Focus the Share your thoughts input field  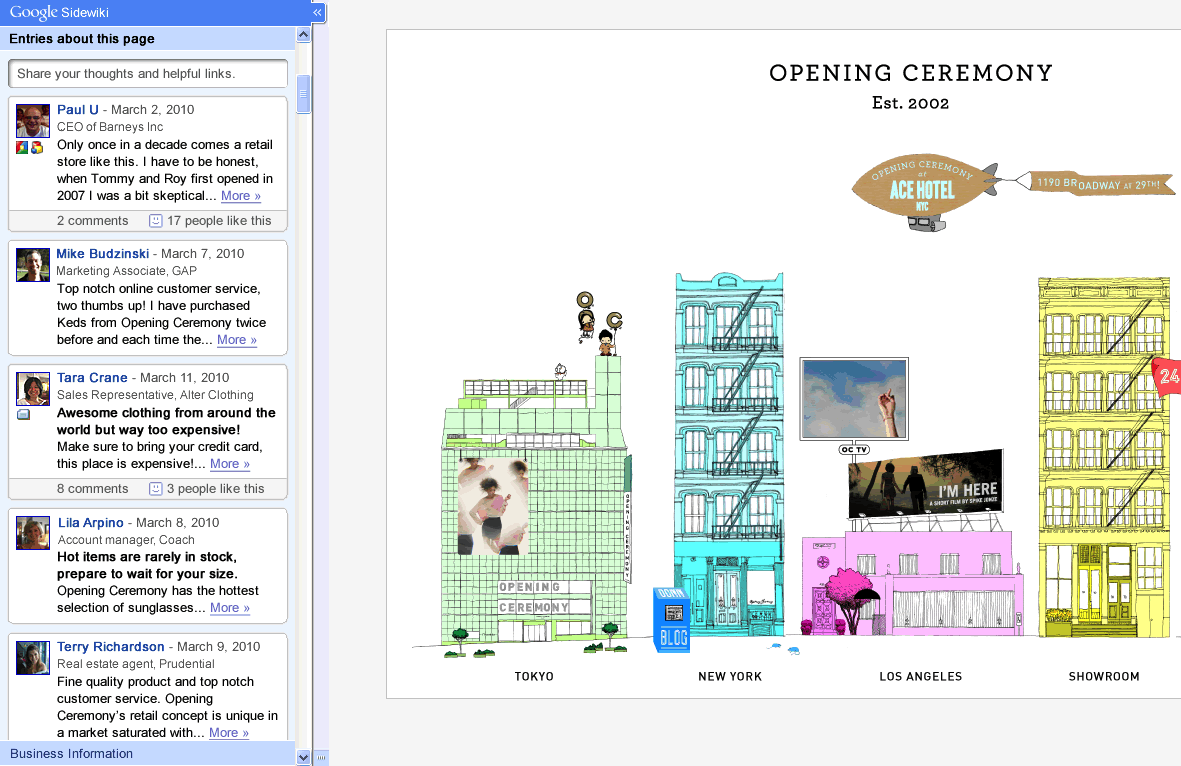(148, 74)
